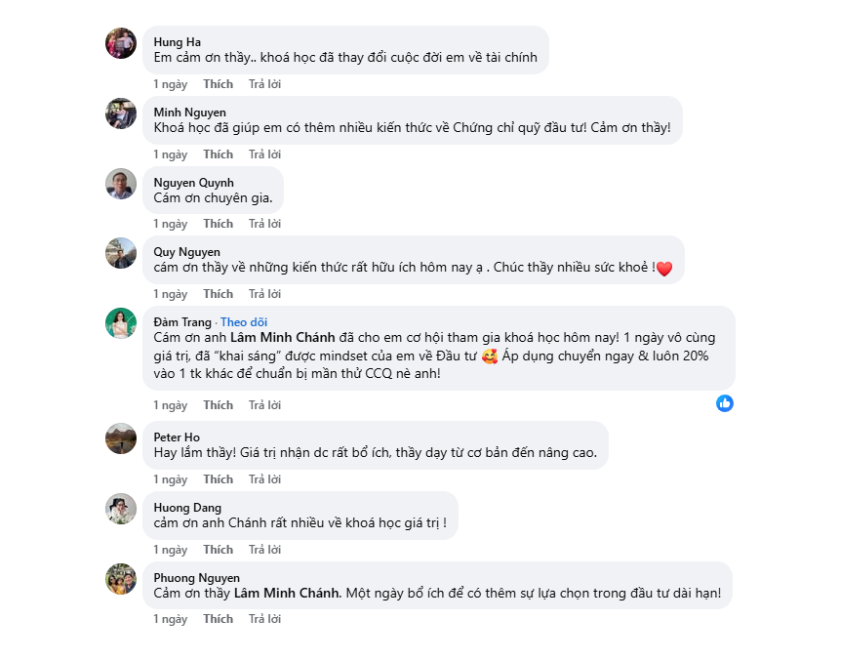This screenshot has width=850, height=650.
Task: Click Huong Dang's profile avatar
Action: pos(121,508)
